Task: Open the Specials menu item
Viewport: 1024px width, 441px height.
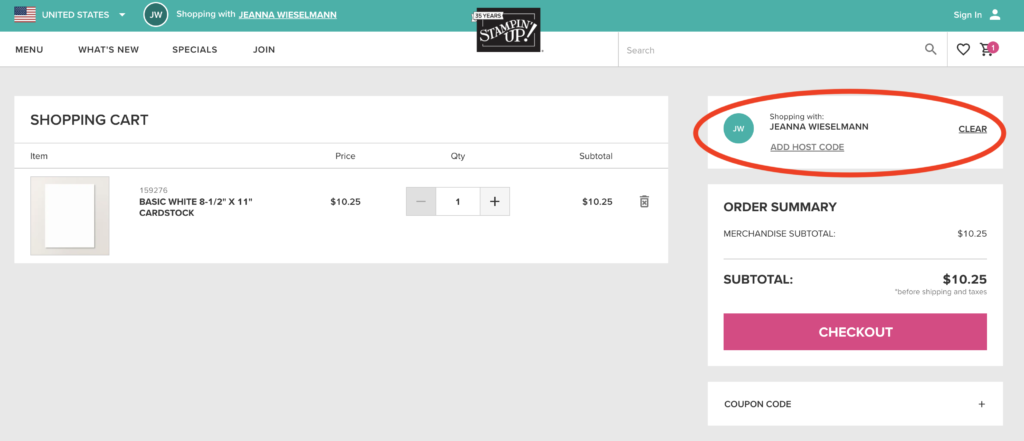Action: point(195,50)
